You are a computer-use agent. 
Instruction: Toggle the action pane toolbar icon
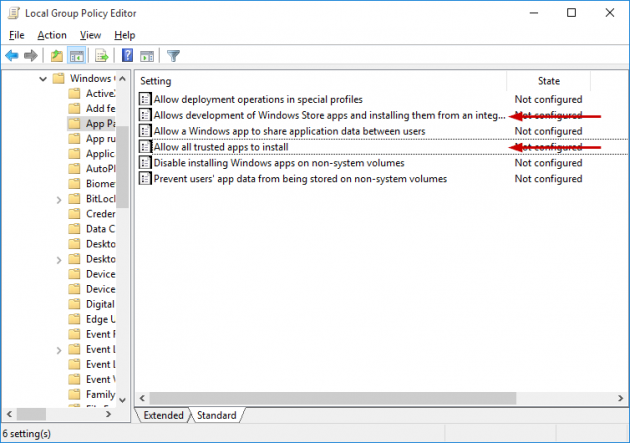(147, 56)
